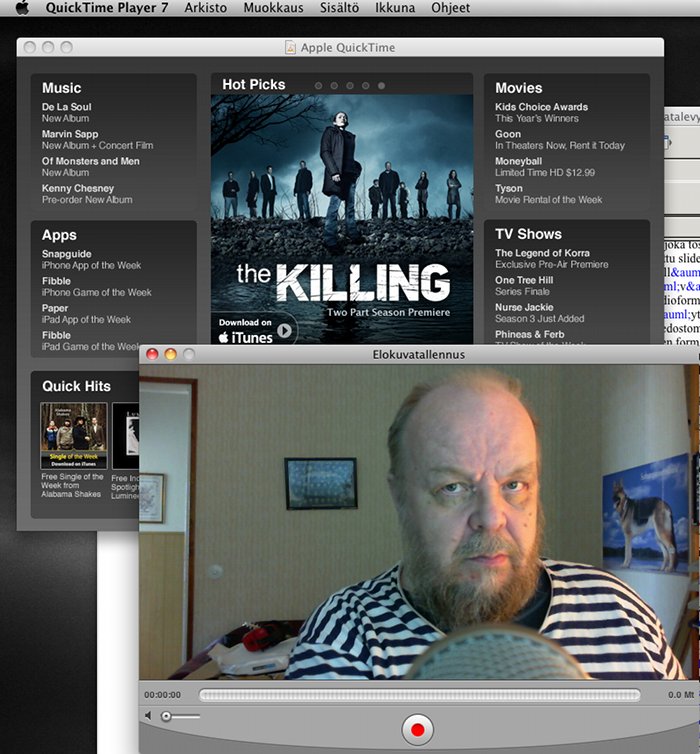700x754 pixels.
Task: Open the De La Soul music link
Action: click(66, 112)
